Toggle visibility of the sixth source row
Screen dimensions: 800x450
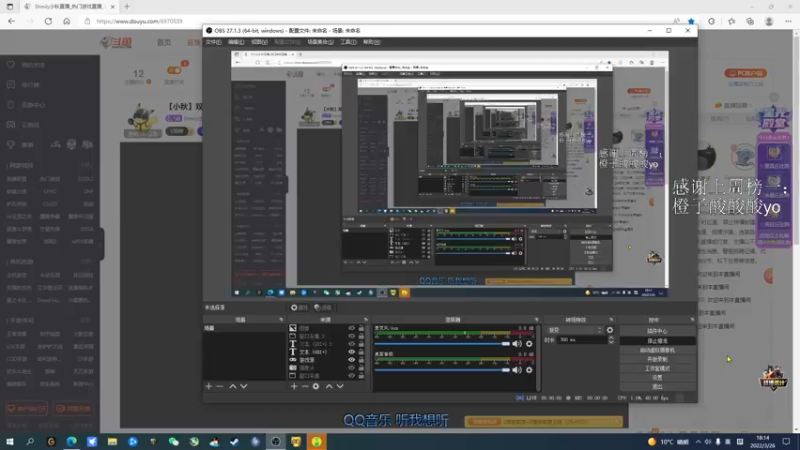click(352, 367)
